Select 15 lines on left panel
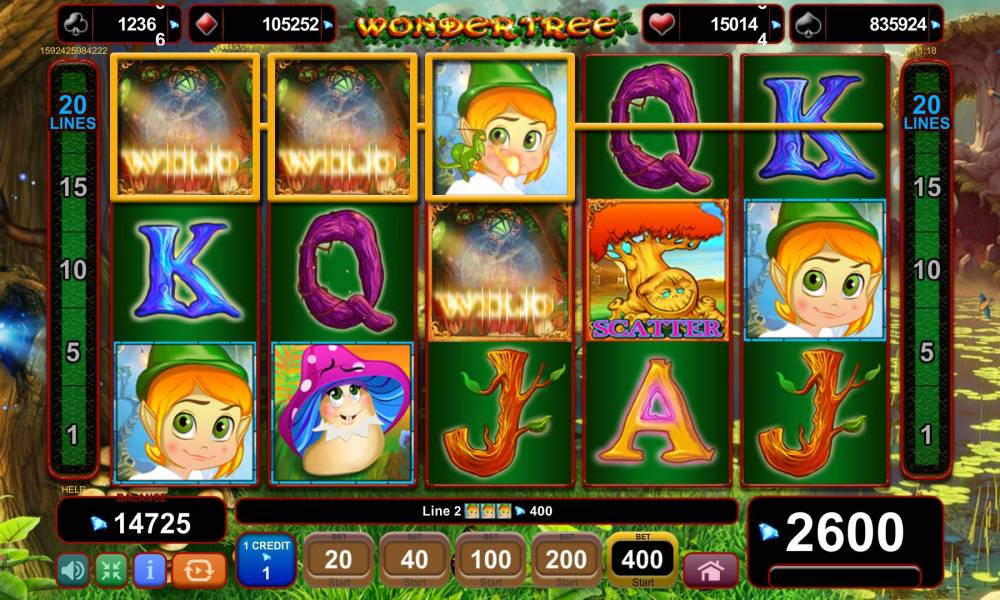1000x600 pixels. point(73,187)
